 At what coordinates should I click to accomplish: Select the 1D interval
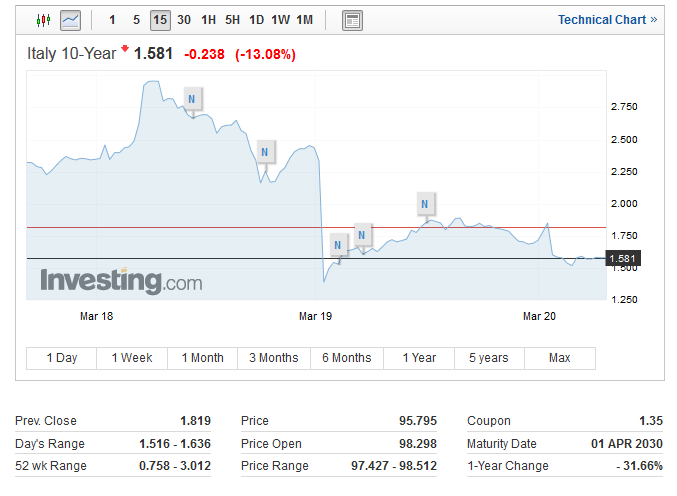(256, 20)
